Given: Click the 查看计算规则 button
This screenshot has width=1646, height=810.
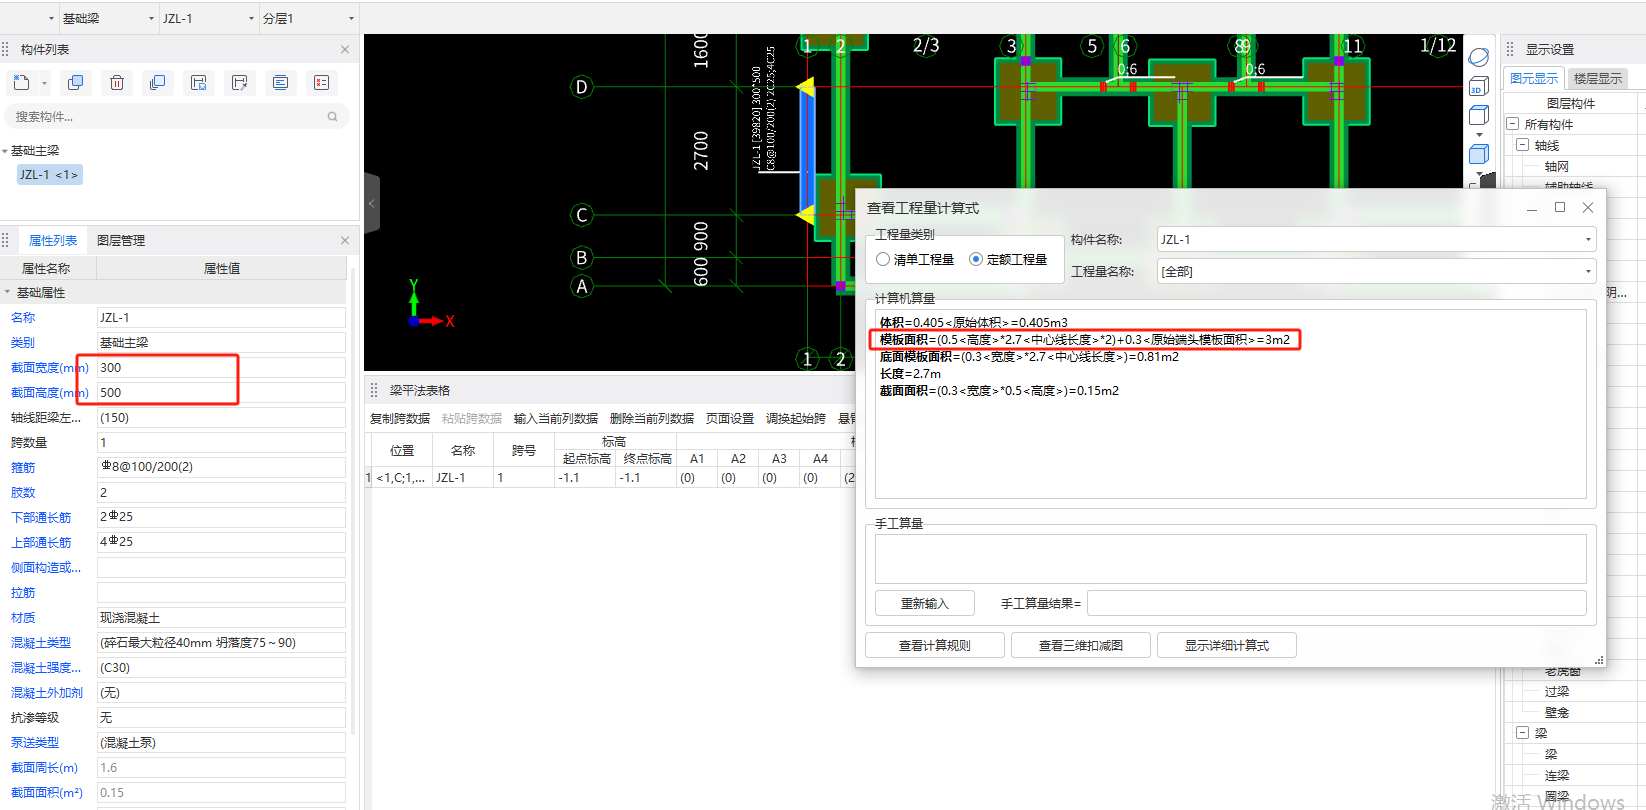Looking at the screenshot, I should coord(935,645).
